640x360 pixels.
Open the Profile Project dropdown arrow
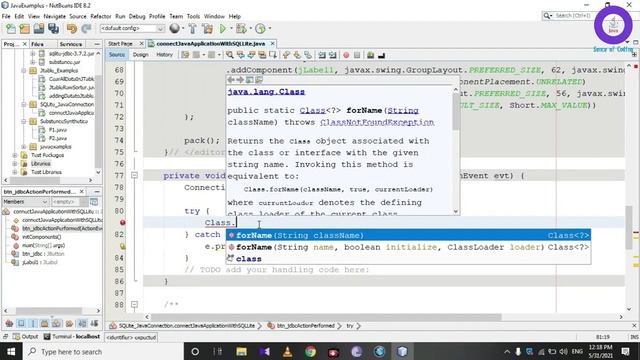click(x=270, y=29)
